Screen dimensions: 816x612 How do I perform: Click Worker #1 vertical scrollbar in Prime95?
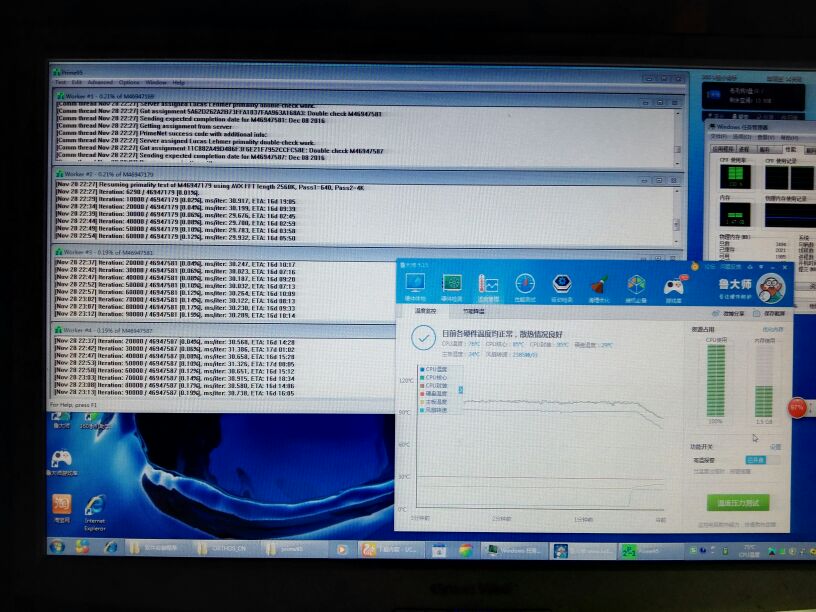(677, 136)
